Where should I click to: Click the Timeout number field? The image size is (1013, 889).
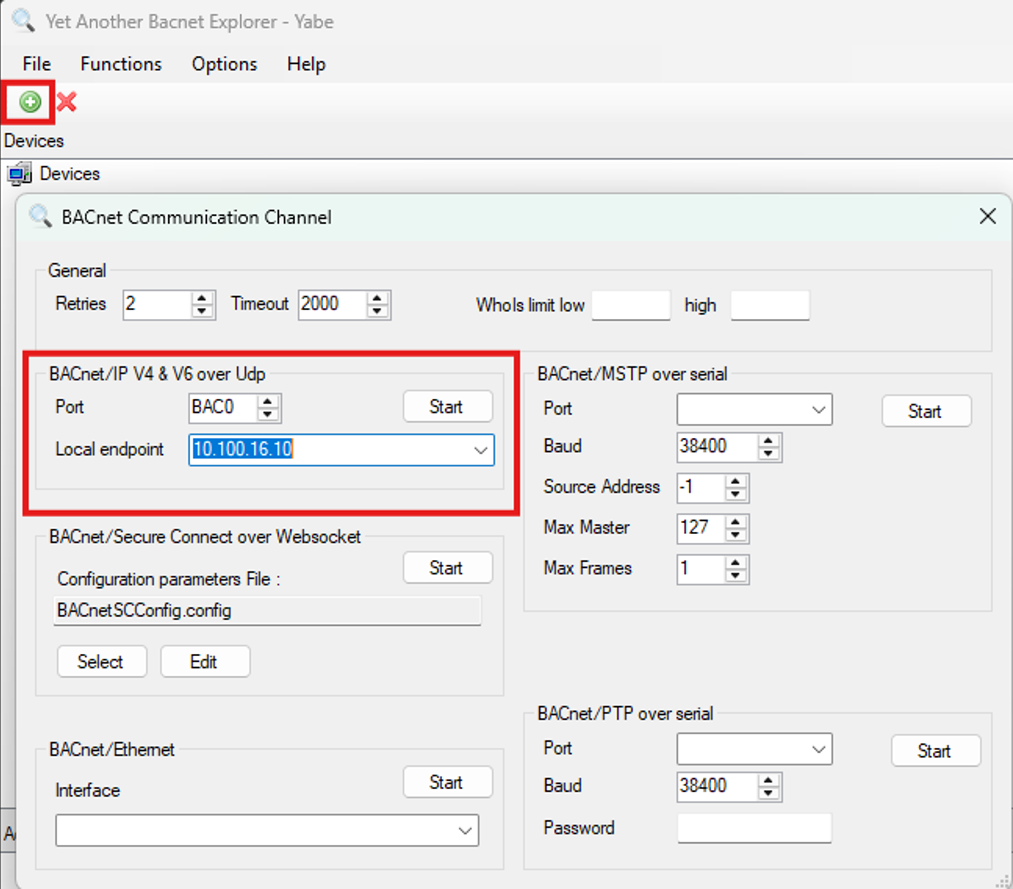click(333, 304)
